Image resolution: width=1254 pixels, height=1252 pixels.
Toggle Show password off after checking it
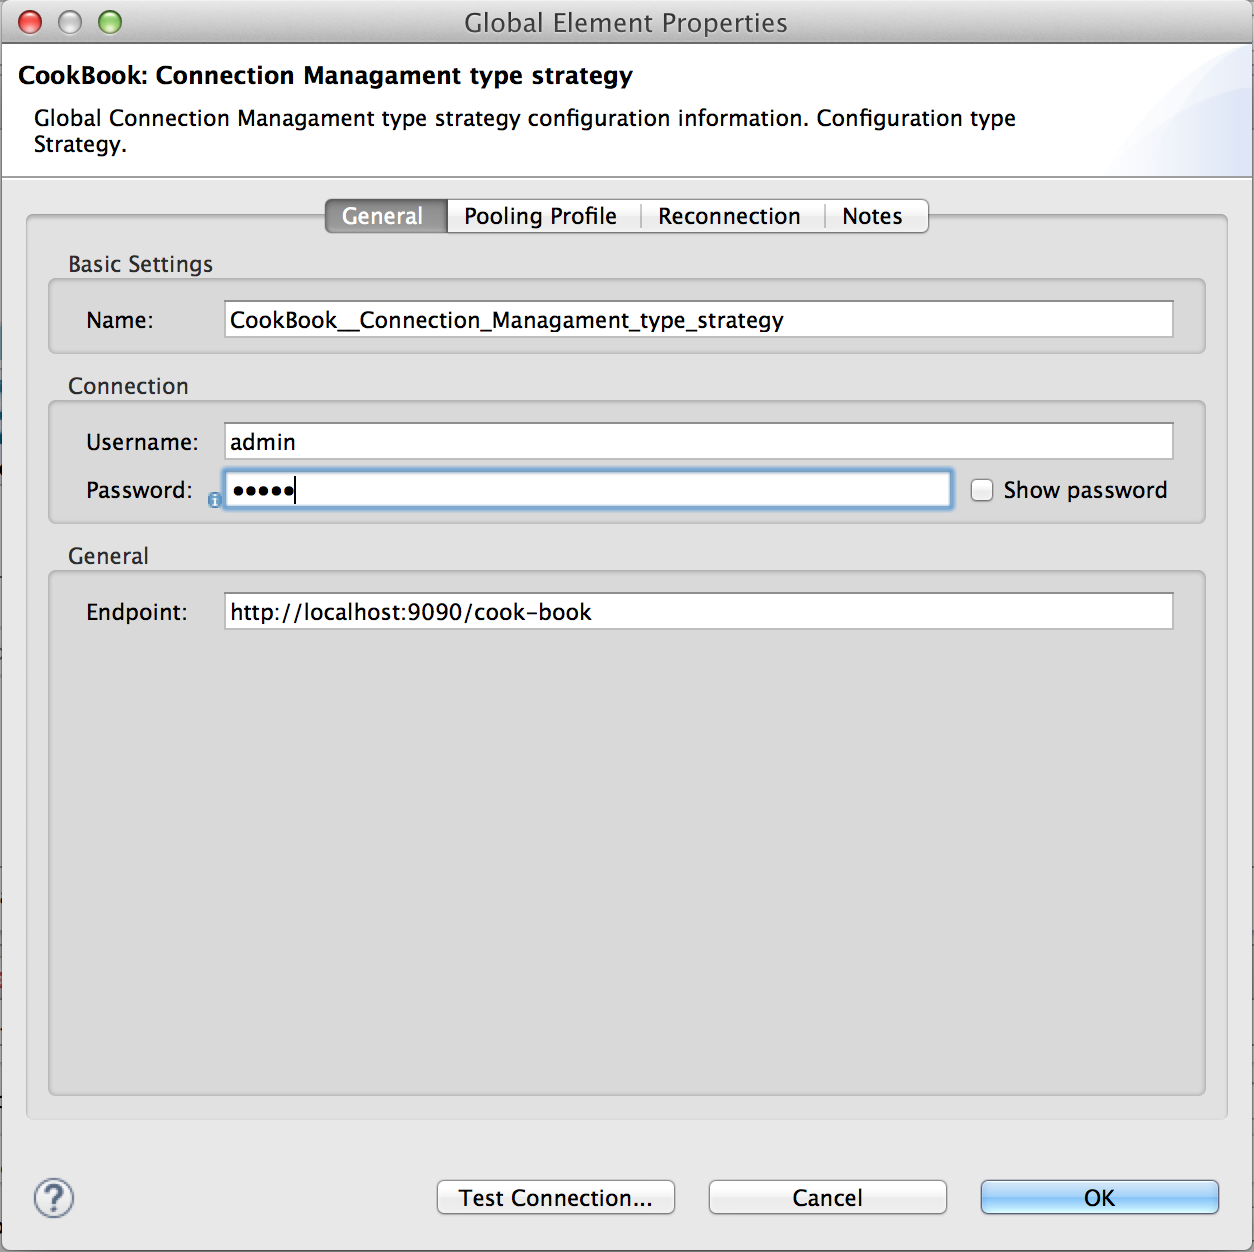982,490
